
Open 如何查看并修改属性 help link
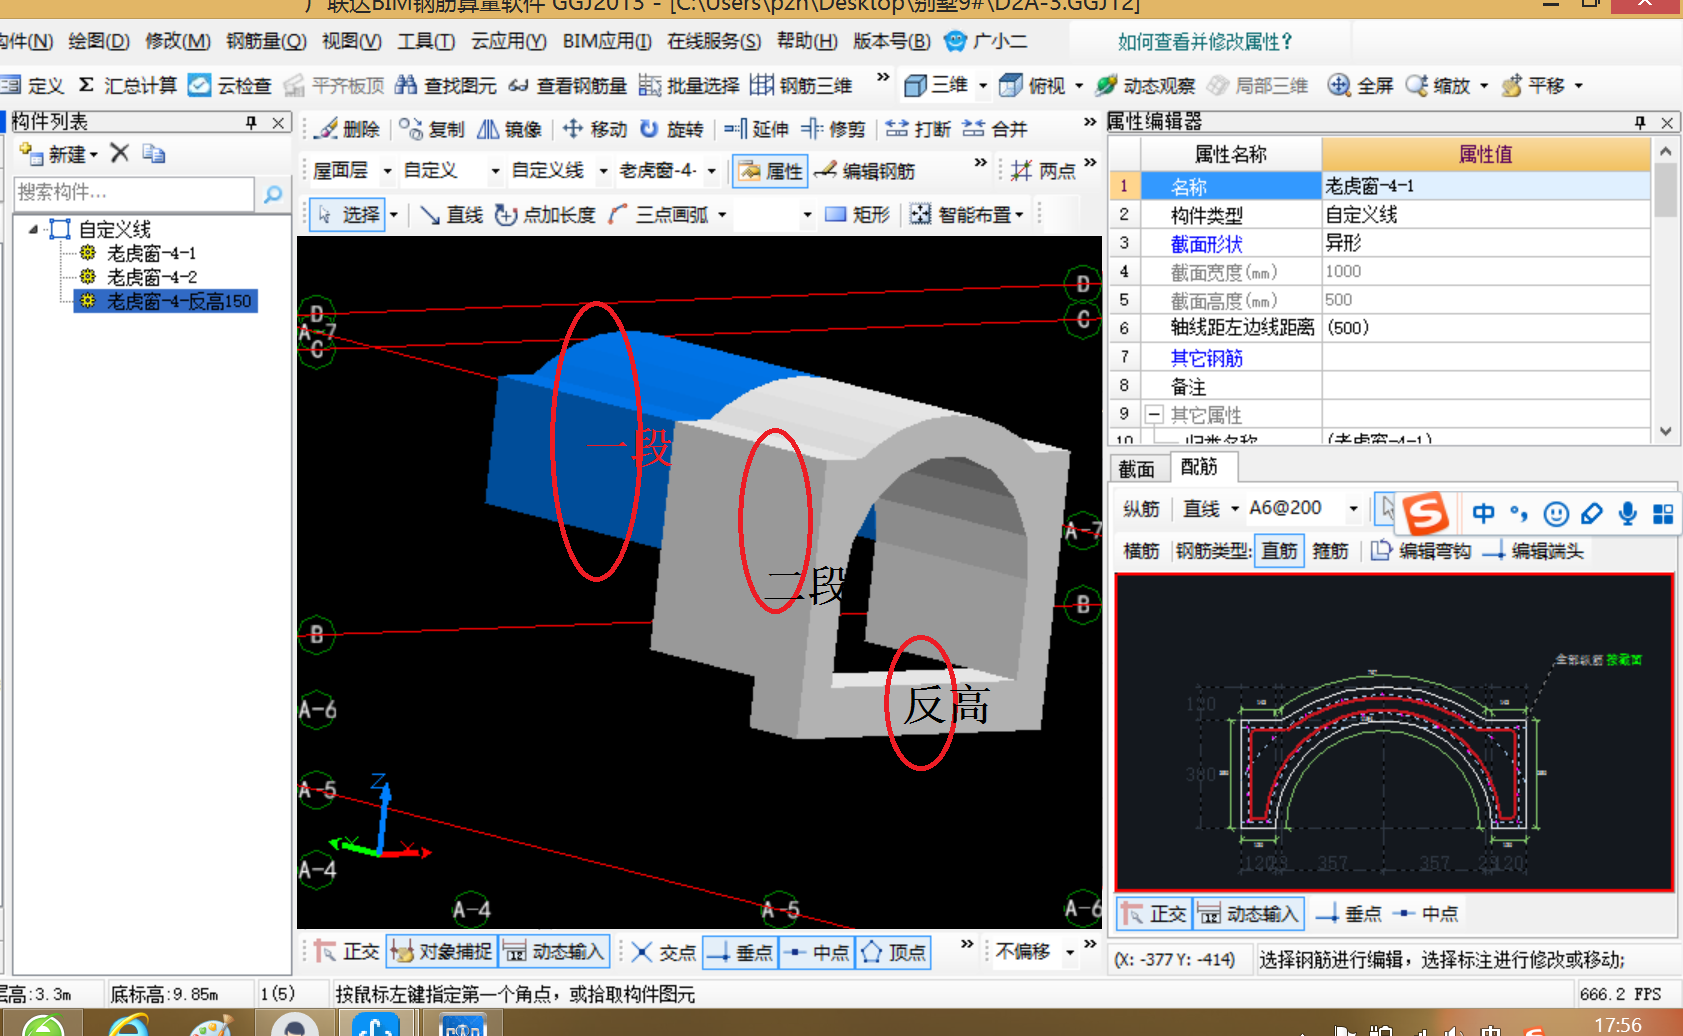[x=1204, y=42]
